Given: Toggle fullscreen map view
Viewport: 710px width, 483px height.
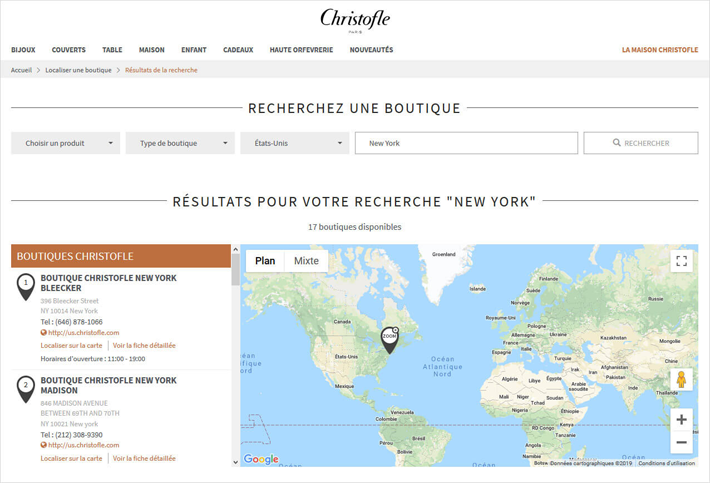Looking at the screenshot, I should 681,261.
